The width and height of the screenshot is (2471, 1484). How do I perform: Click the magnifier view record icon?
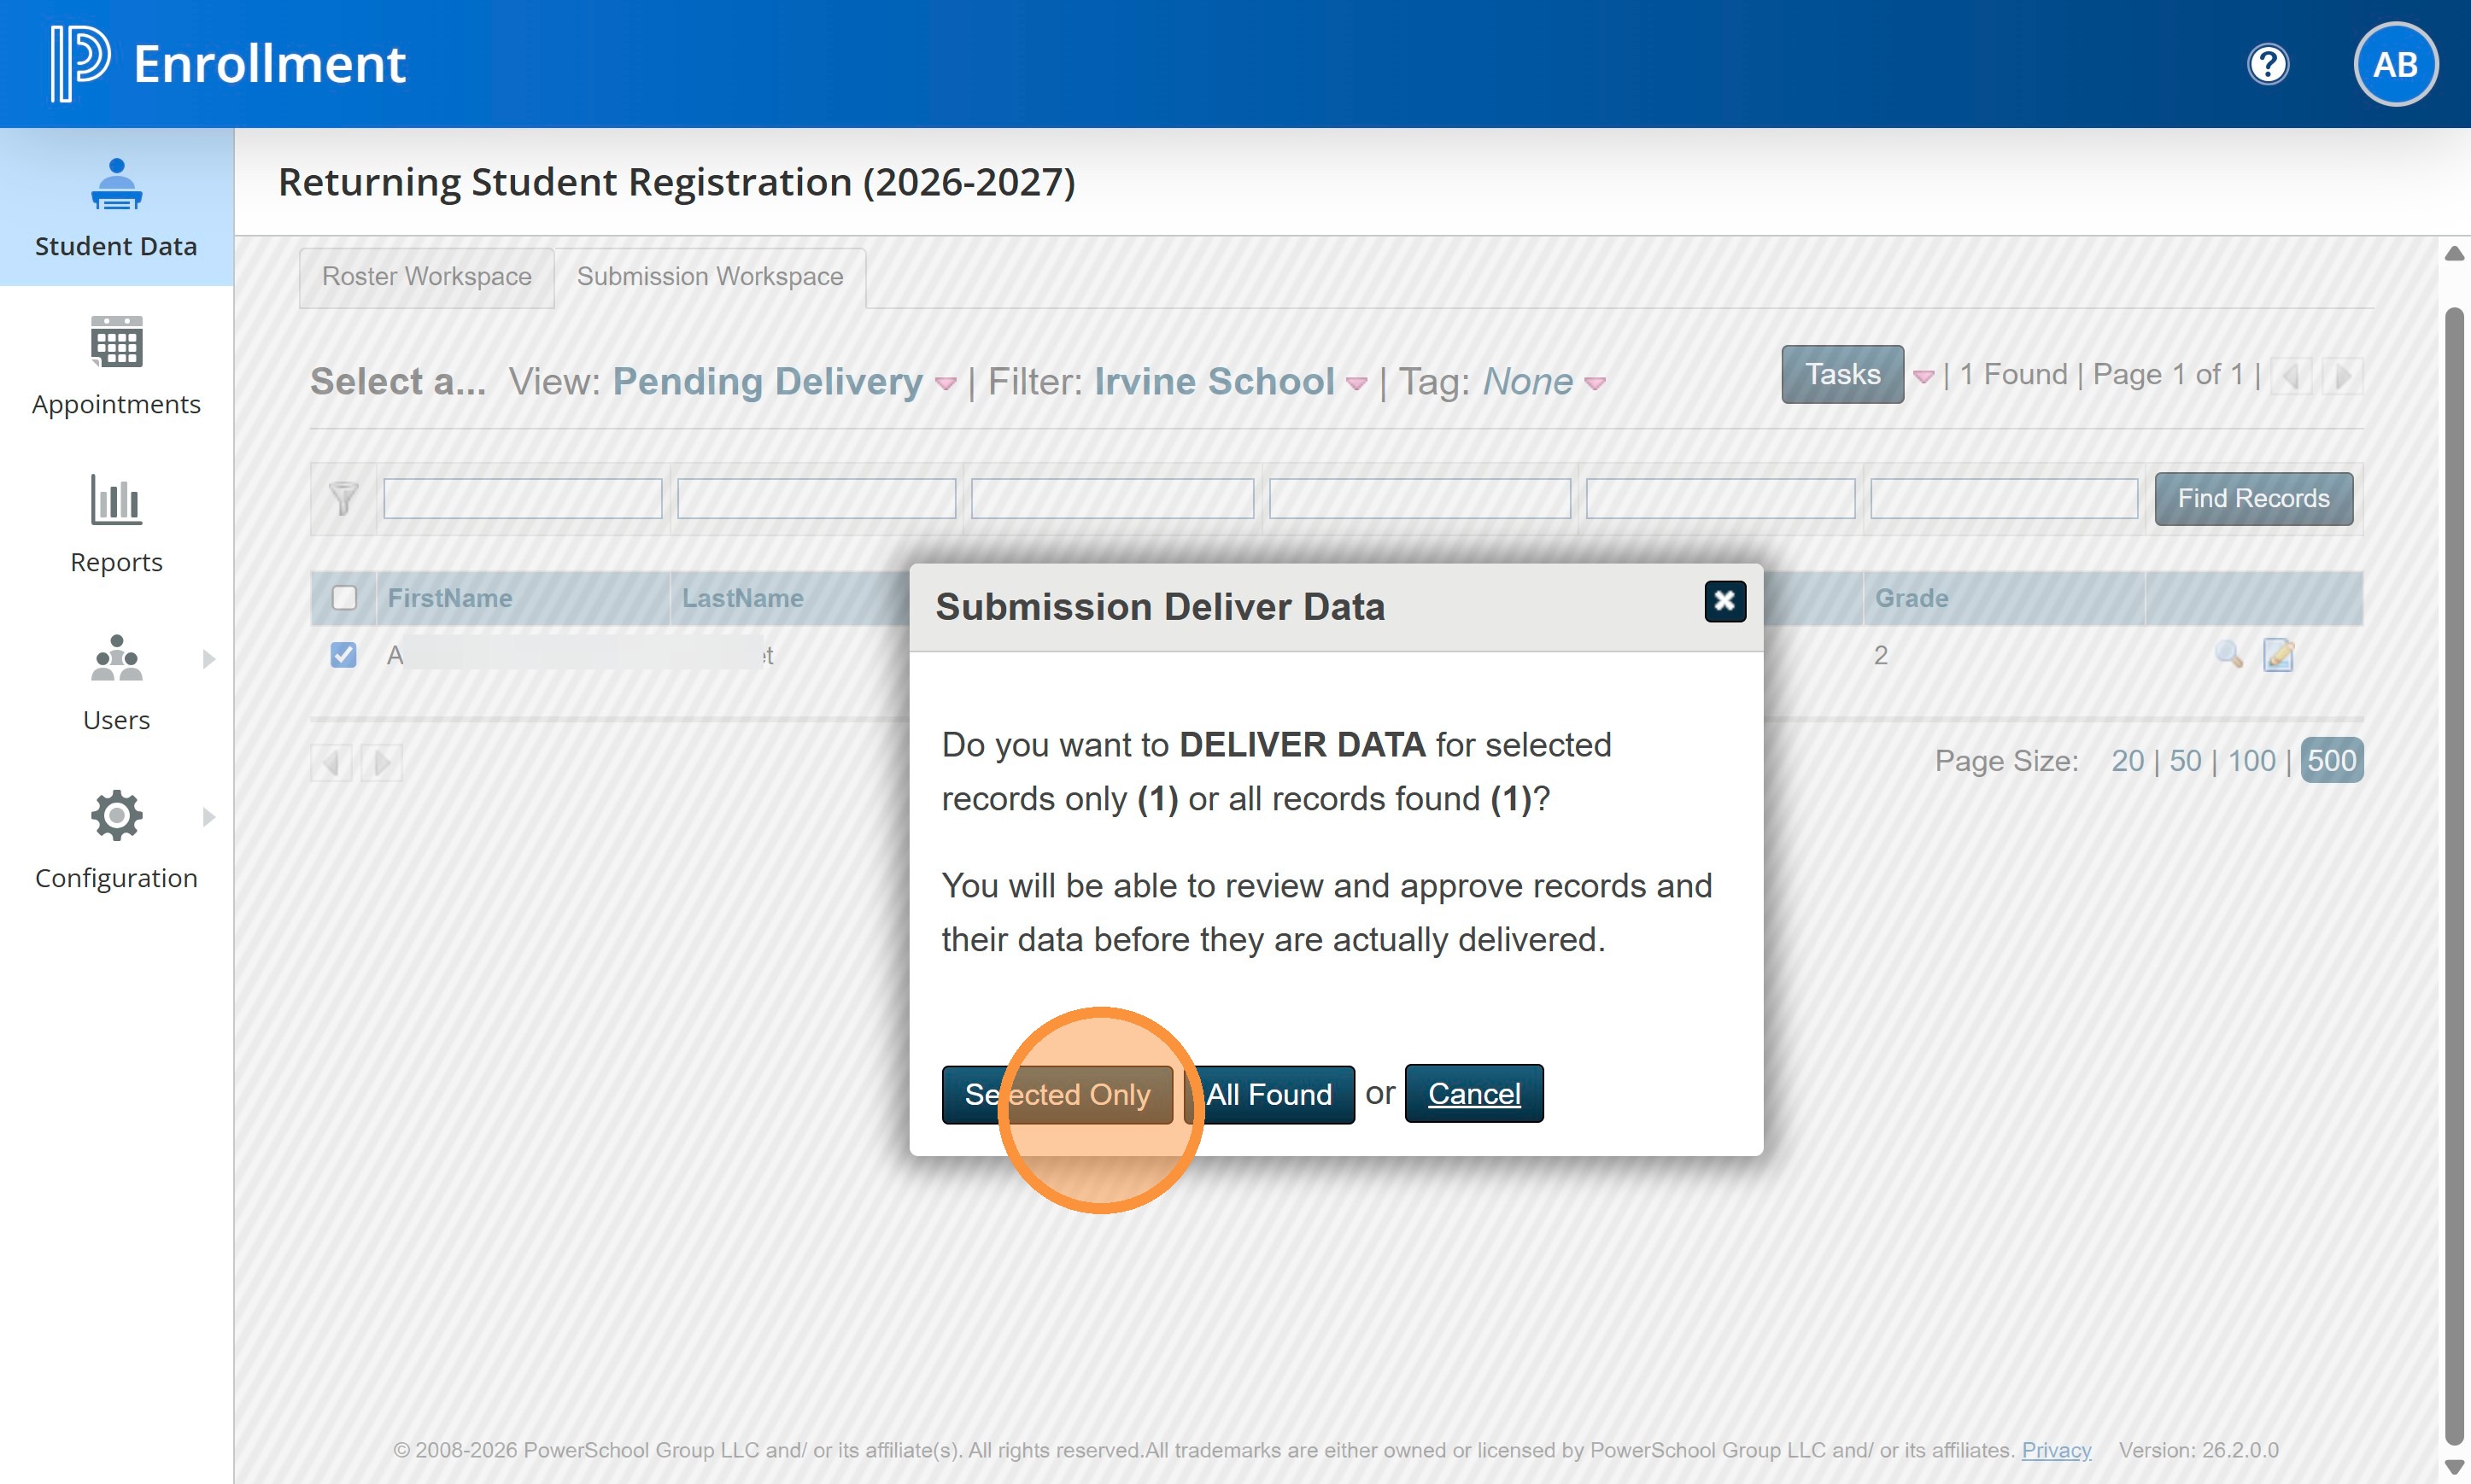coord(2228,655)
